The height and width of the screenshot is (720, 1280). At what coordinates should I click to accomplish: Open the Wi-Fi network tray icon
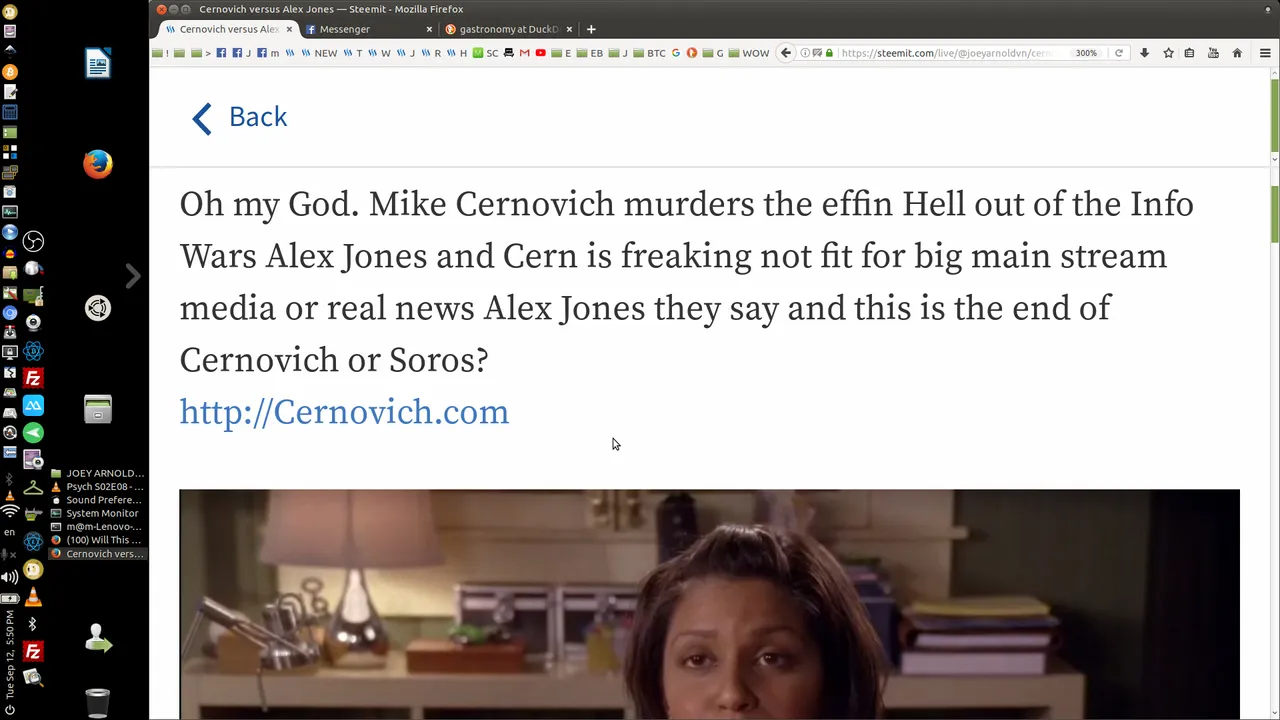[x=10, y=512]
